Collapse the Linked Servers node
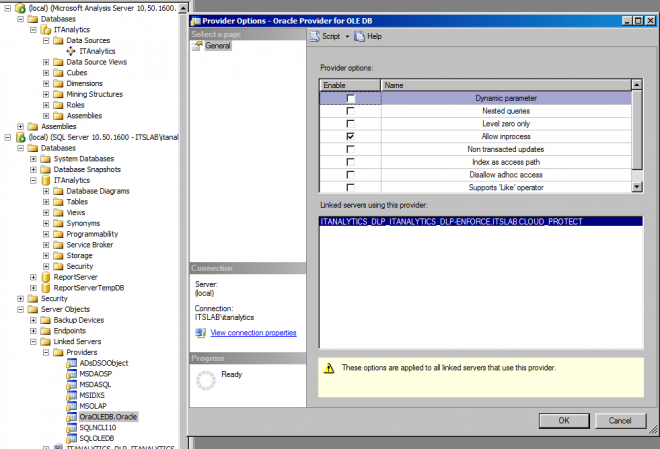 pos(33,342)
